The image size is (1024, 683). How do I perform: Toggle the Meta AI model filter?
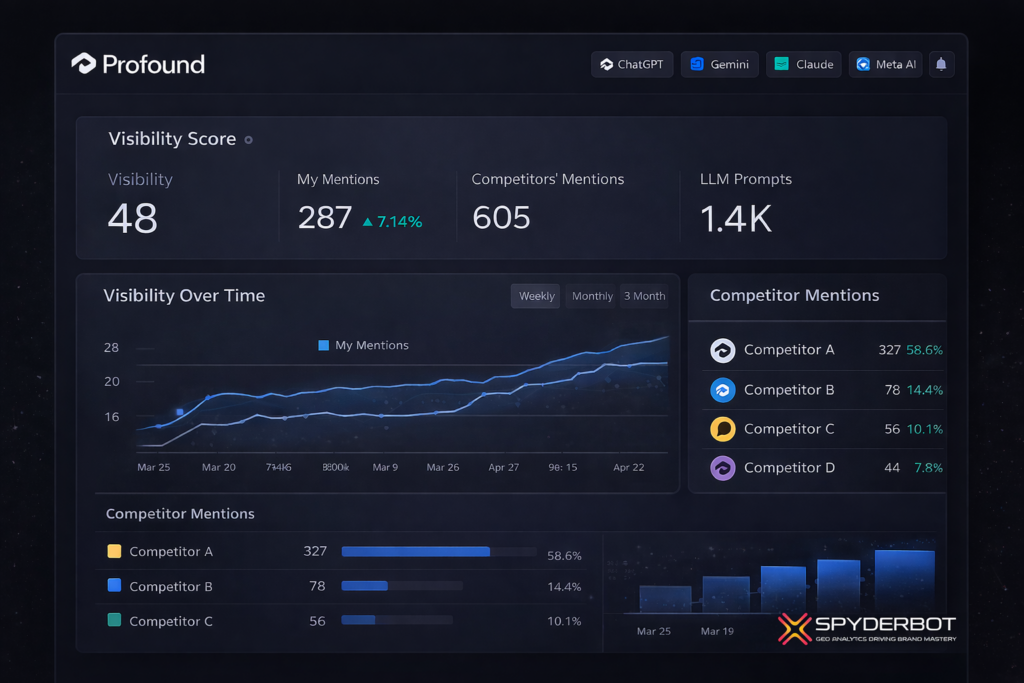coord(885,64)
